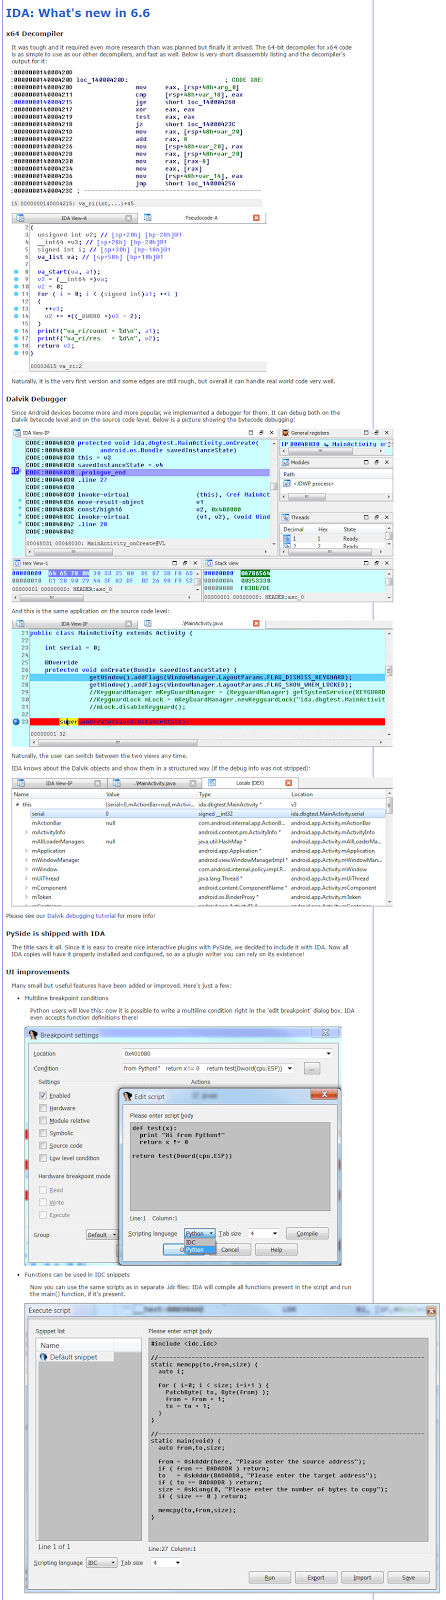Click Help in Edit script dialog
Screen dimensions: 446x1600
coord(276,1249)
